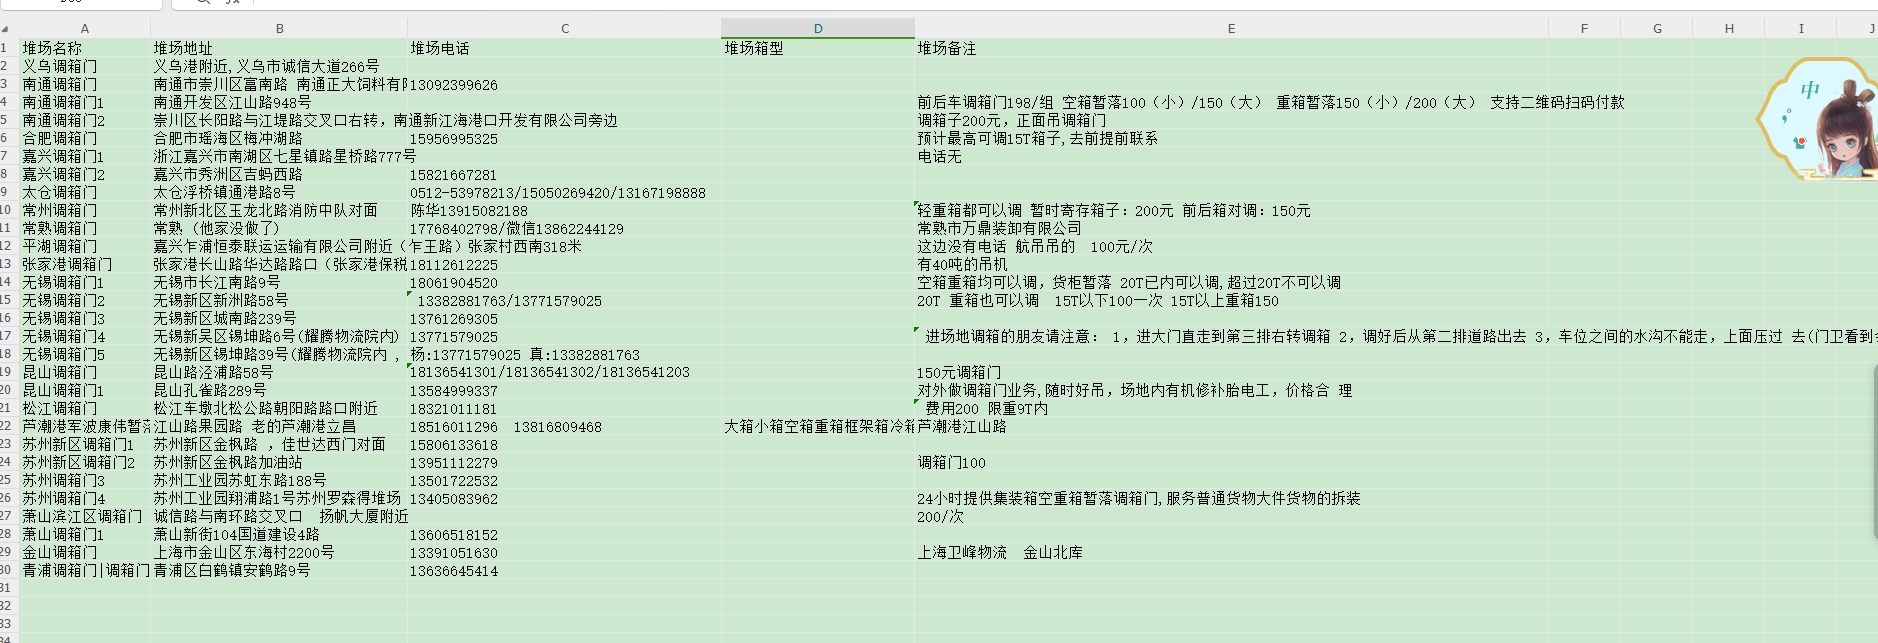Click the 义乌调箱门 cell
Screen dimensions: 1878x643
pyautogui.click(x=85, y=66)
